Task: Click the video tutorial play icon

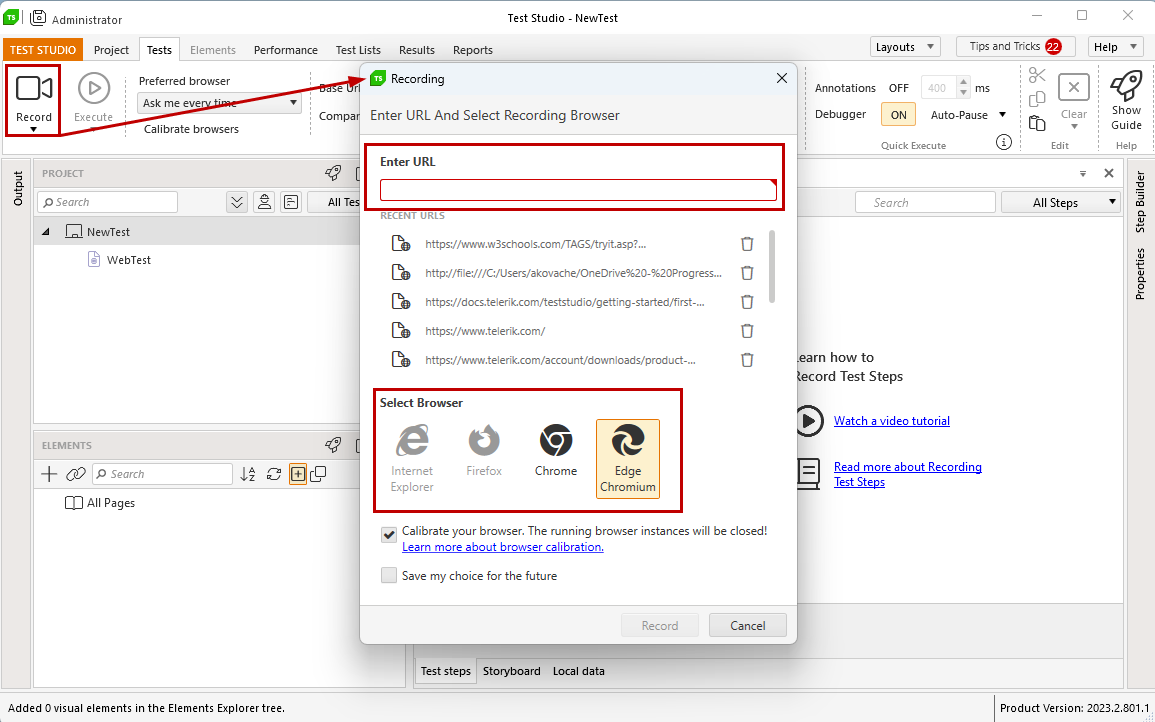Action: click(x=808, y=421)
